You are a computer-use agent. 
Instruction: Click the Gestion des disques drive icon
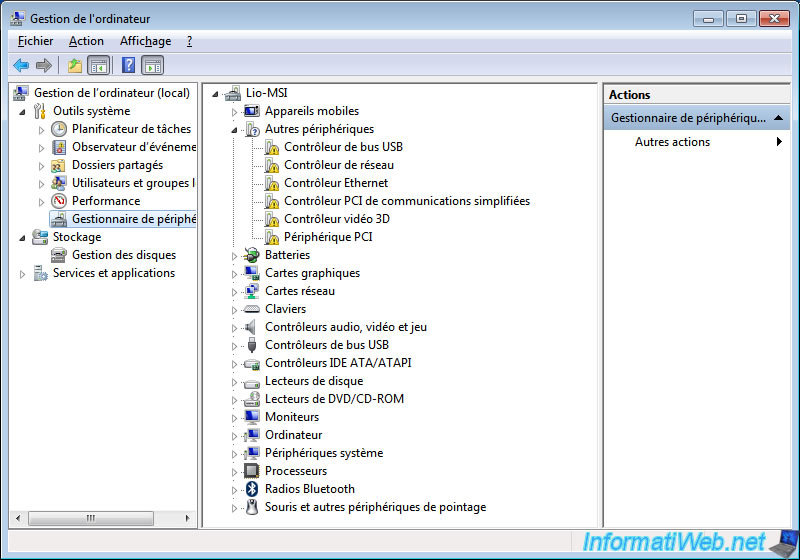59,255
